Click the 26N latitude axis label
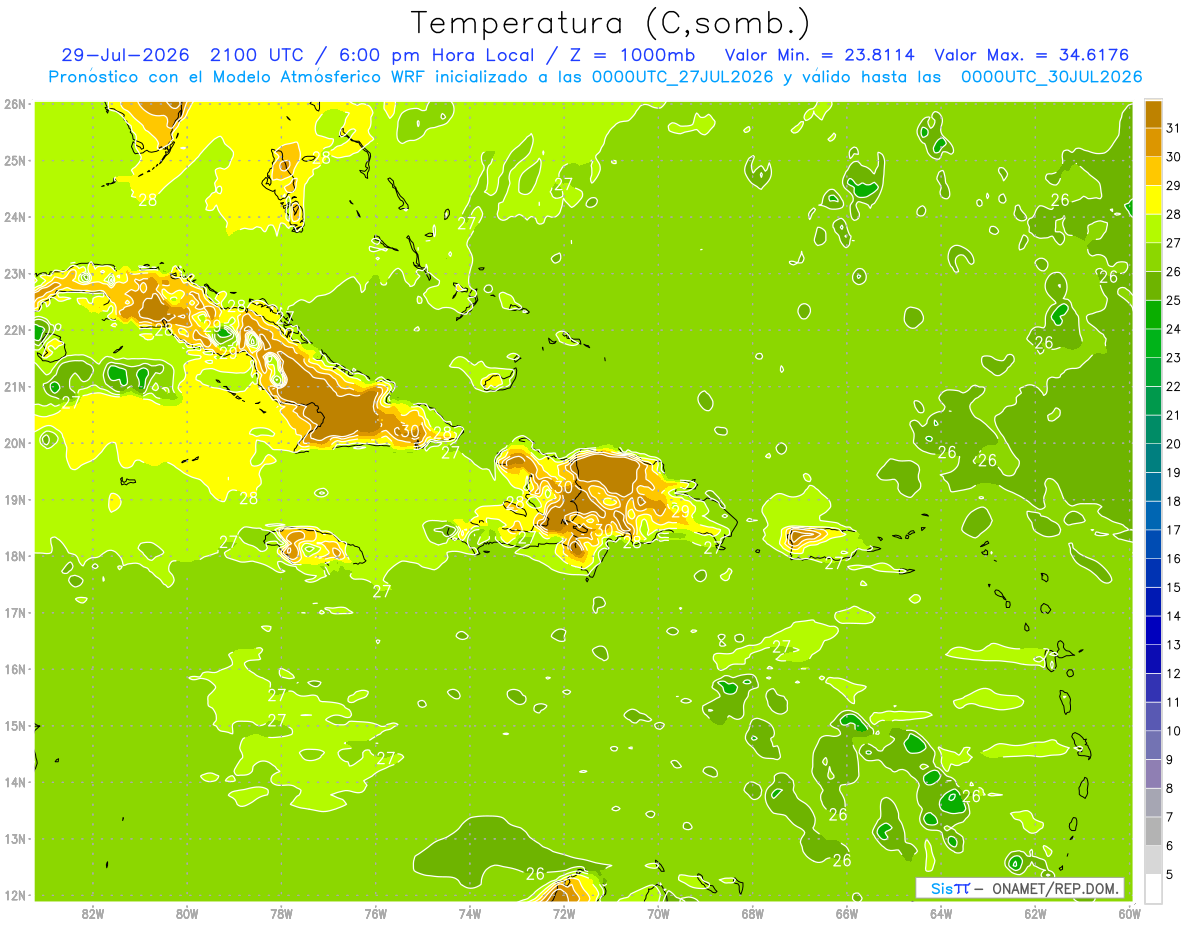The width and height of the screenshot is (1200, 927). coord(14,103)
